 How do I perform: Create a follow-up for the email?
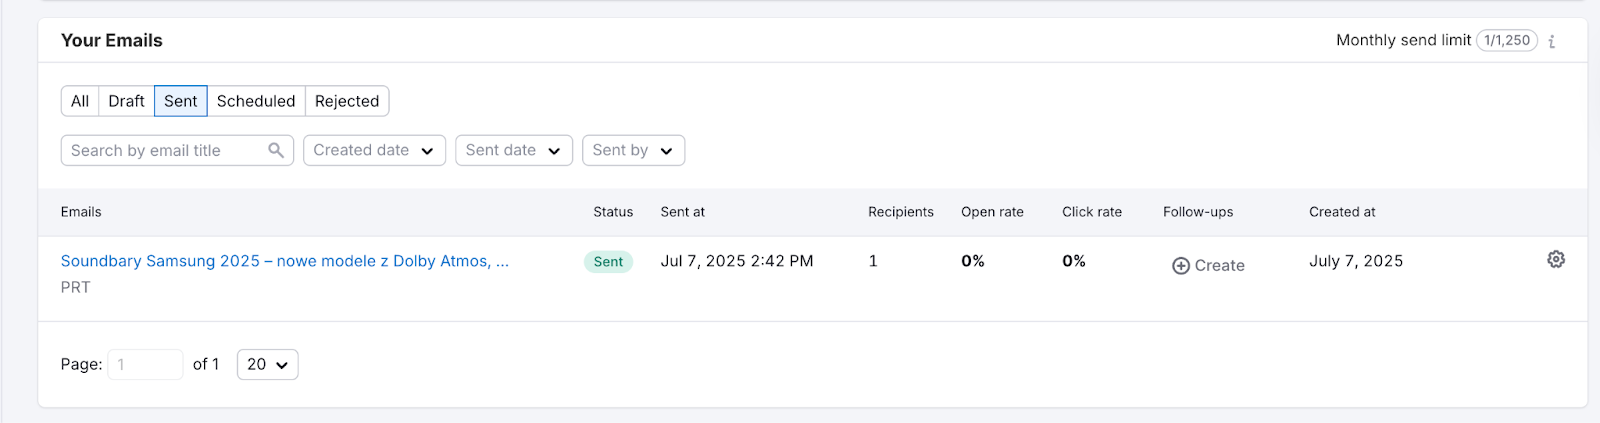pos(1219,266)
